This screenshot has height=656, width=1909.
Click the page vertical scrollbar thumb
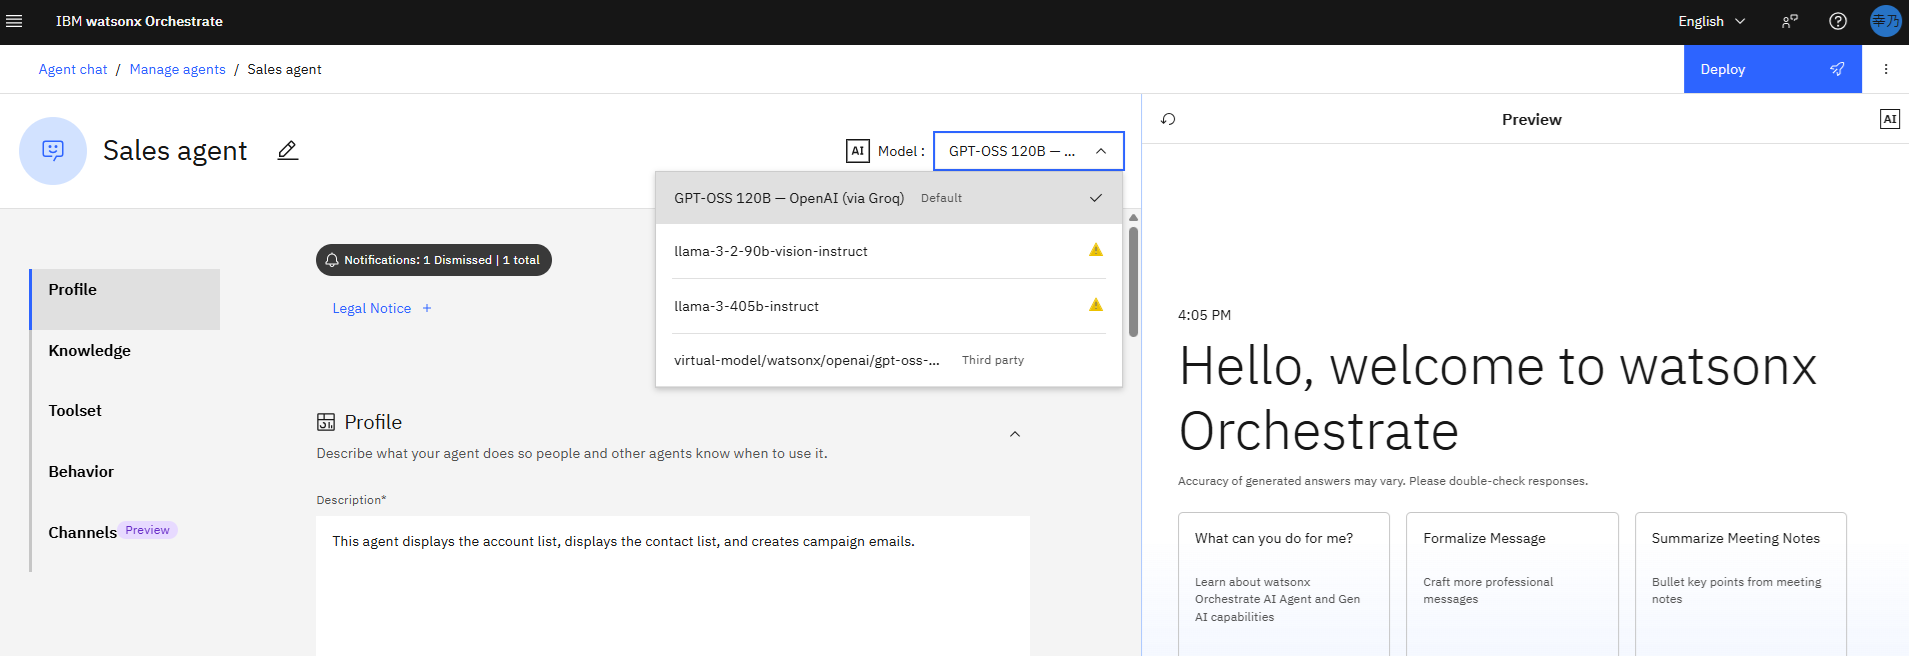[1133, 281]
